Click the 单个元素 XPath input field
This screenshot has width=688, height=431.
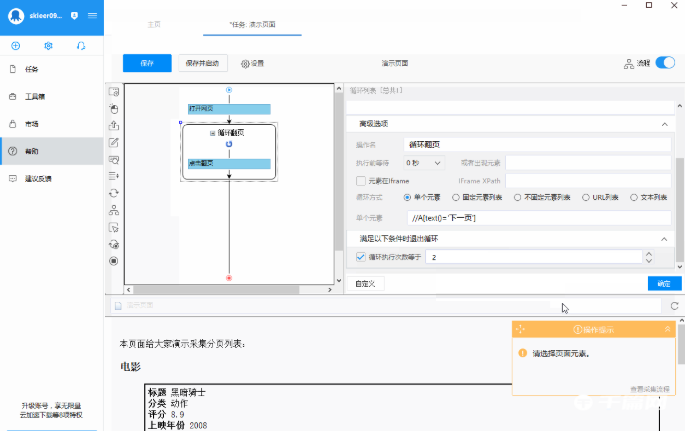tap(539, 218)
